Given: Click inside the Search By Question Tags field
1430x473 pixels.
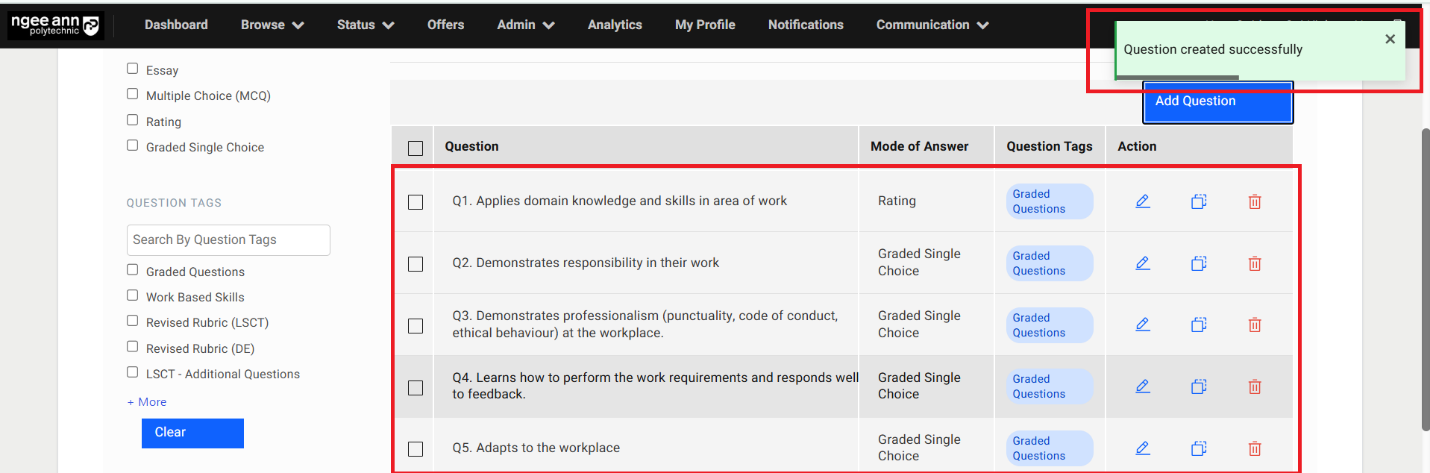Looking at the screenshot, I should [x=228, y=240].
